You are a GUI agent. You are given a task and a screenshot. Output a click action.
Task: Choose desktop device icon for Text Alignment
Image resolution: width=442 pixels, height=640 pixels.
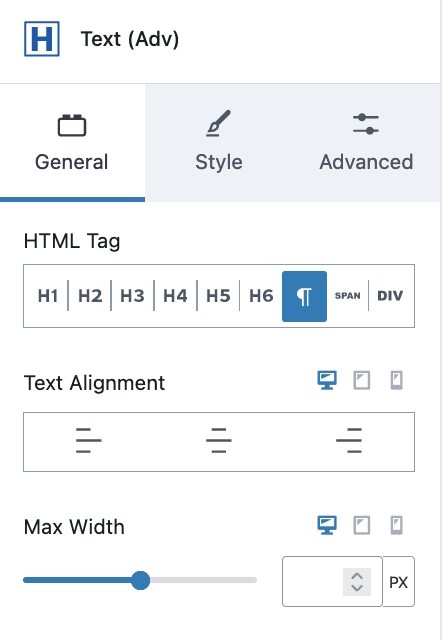coord(327,380)
